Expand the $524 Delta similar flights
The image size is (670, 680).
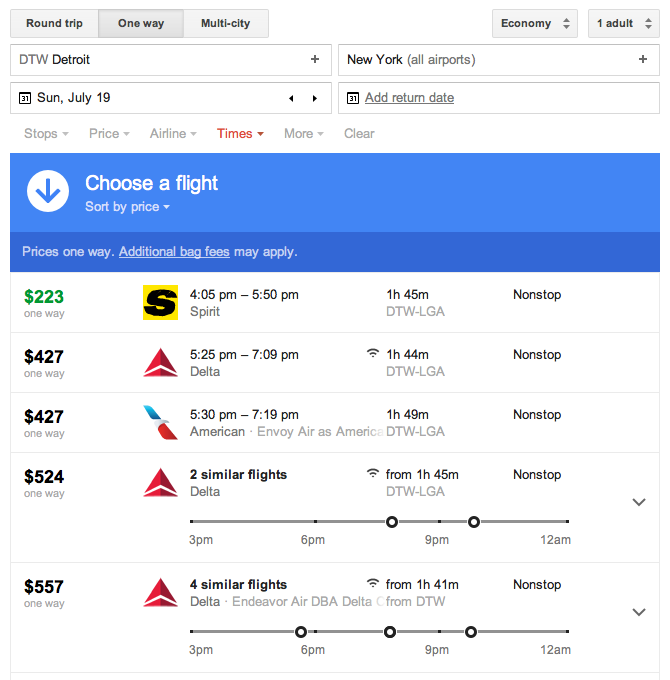click(x=639, y=502)
